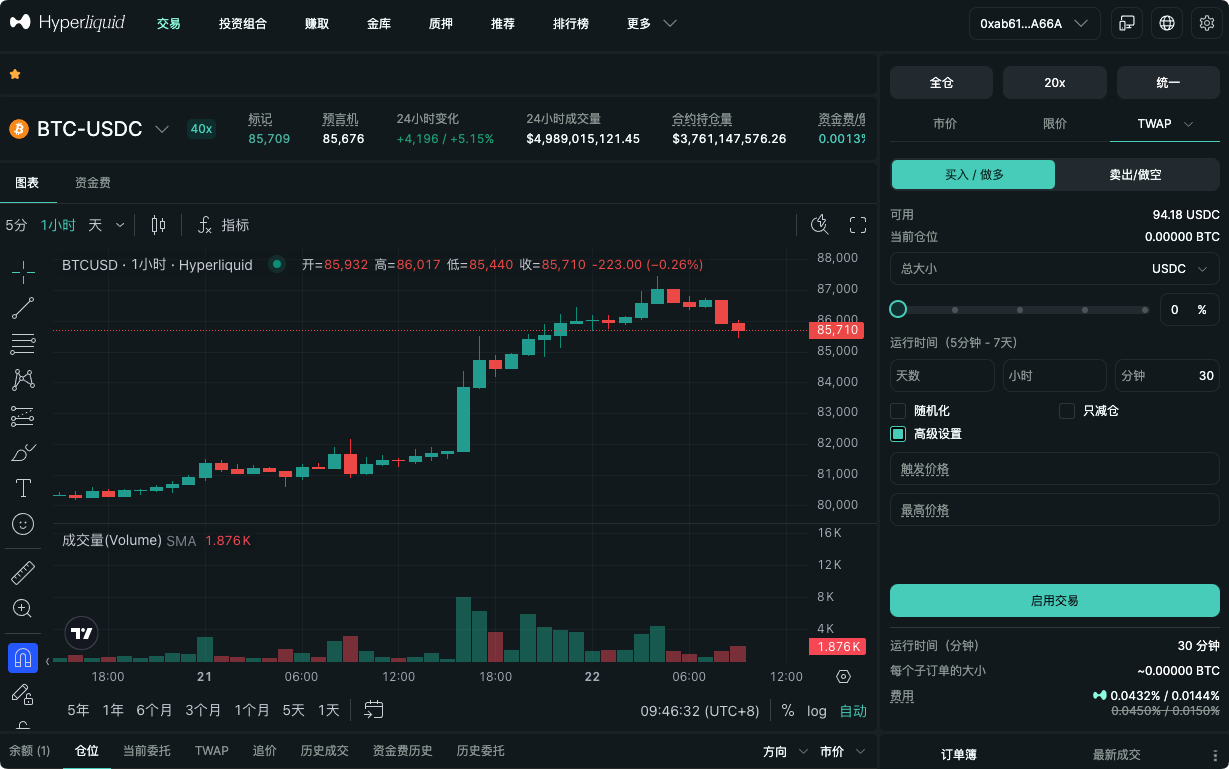1229x769 pixels.
Task: Switch to the 限价 order tab
Action: pos(1055,124)
